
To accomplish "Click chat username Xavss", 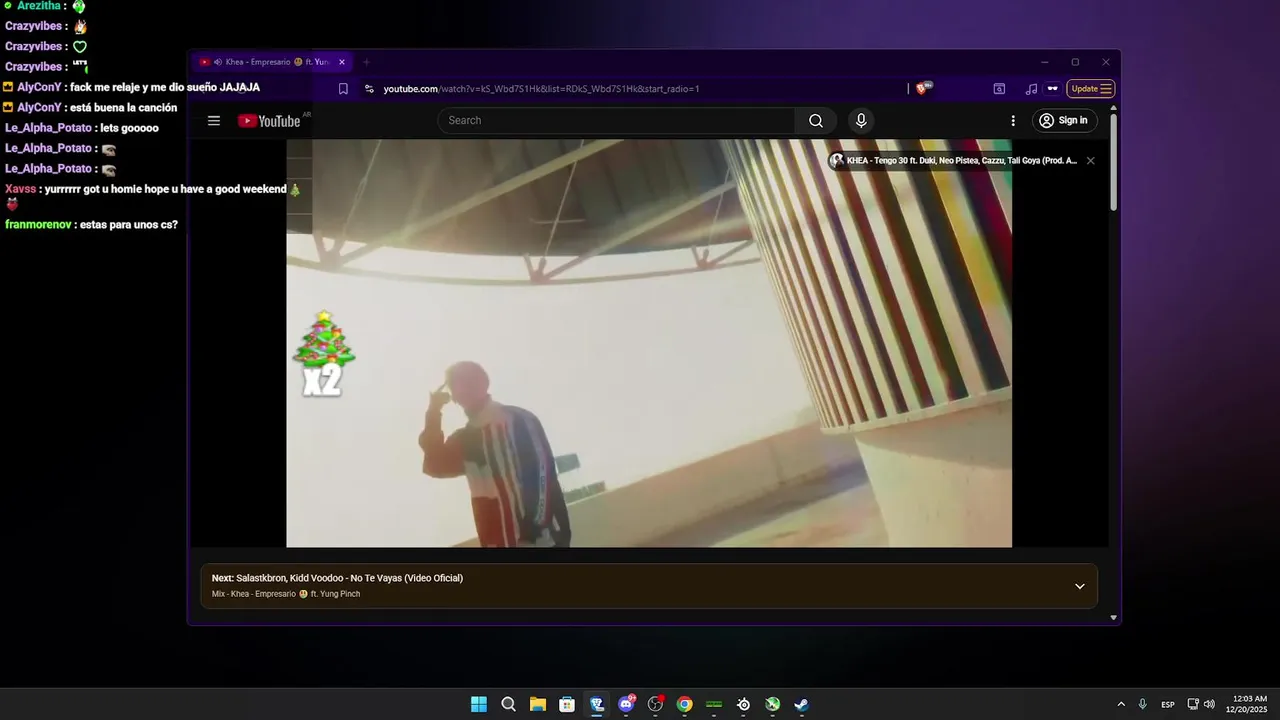I will [x=20, y=189].
